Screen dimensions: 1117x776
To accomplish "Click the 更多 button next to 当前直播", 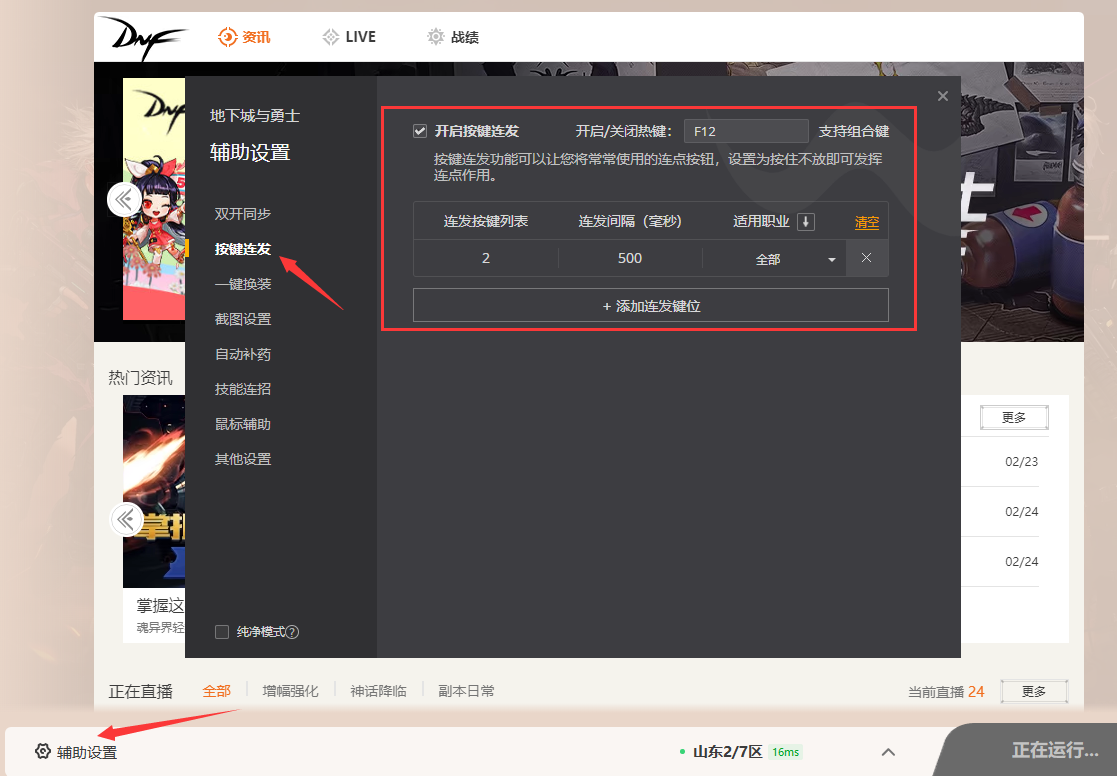I will click(x=1034, y=691).
